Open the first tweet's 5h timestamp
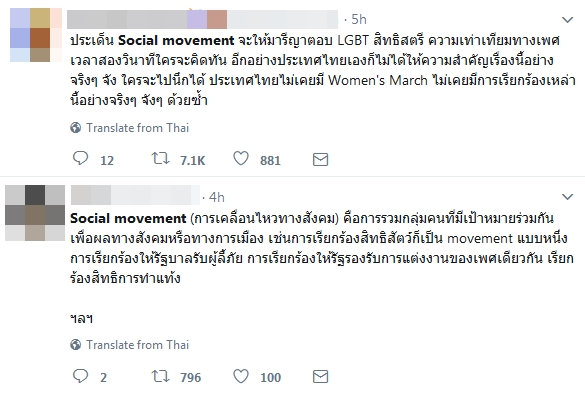Image resolution: width=585 pixels, height=393 pixels. (359, 19)
